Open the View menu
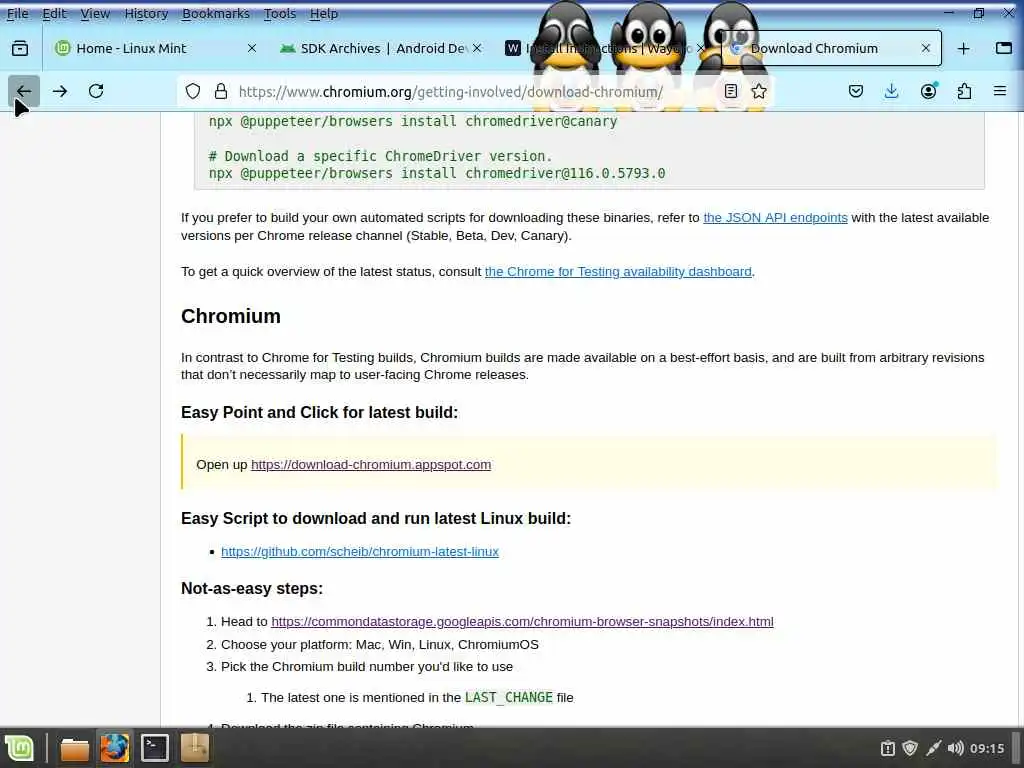This screenshot has width=1024, height=768. coord(95,13)
